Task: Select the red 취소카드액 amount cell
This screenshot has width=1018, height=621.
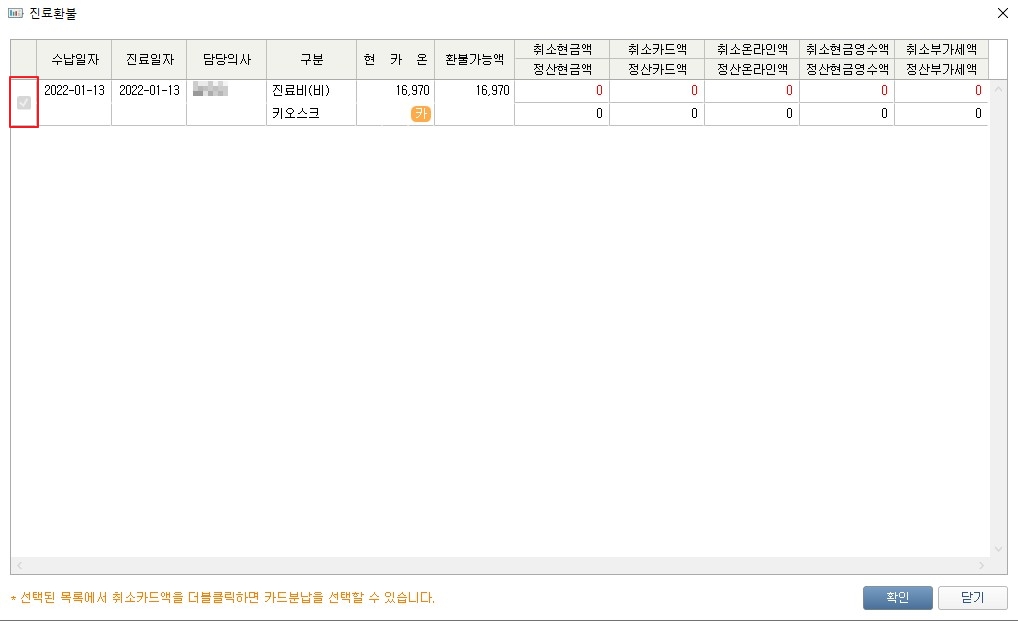Action: coord(656,91)
